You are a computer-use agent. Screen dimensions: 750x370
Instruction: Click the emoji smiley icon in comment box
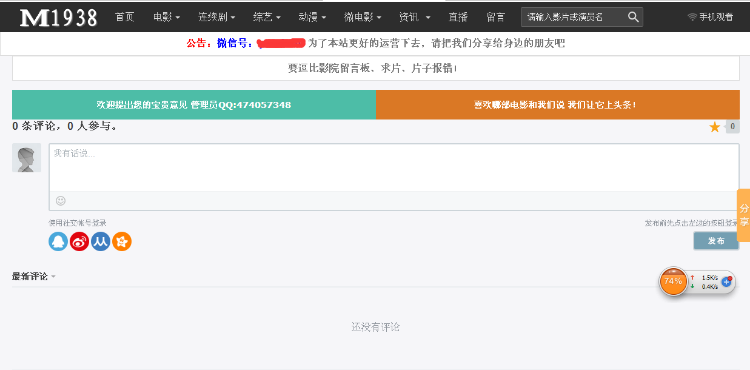tap(61, 201)
